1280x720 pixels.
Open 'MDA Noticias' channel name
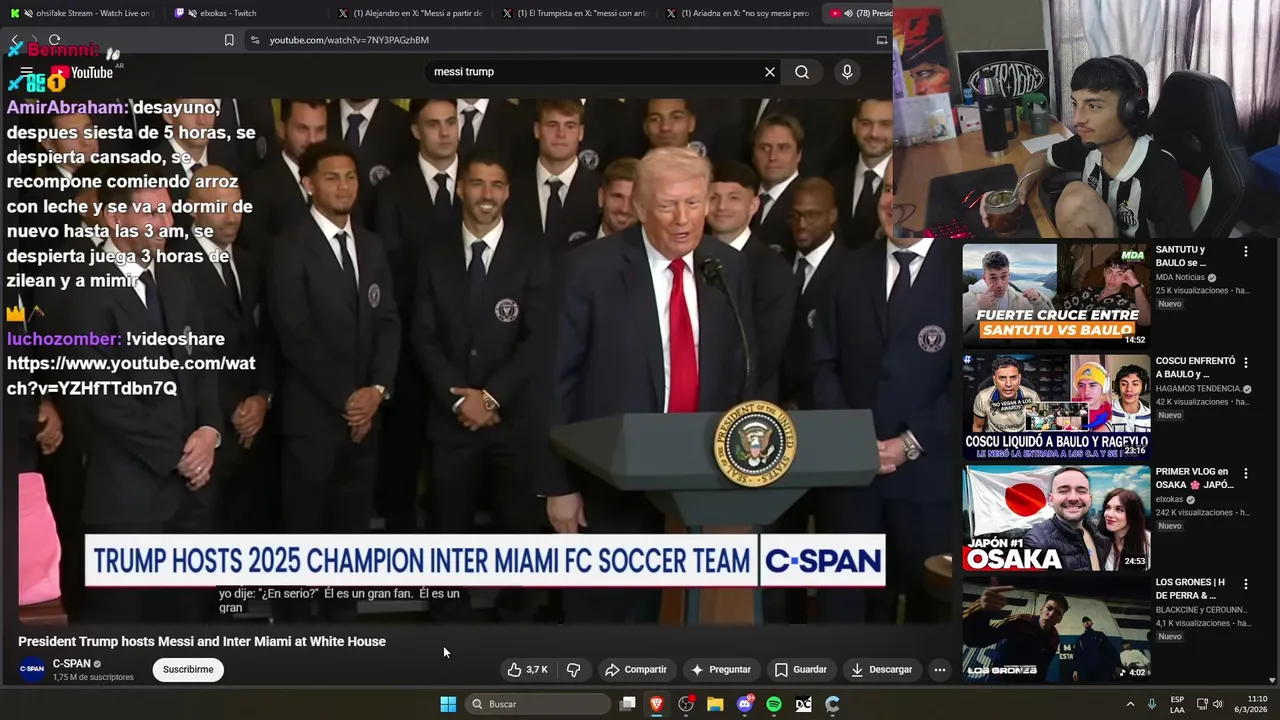[1180, 278]
